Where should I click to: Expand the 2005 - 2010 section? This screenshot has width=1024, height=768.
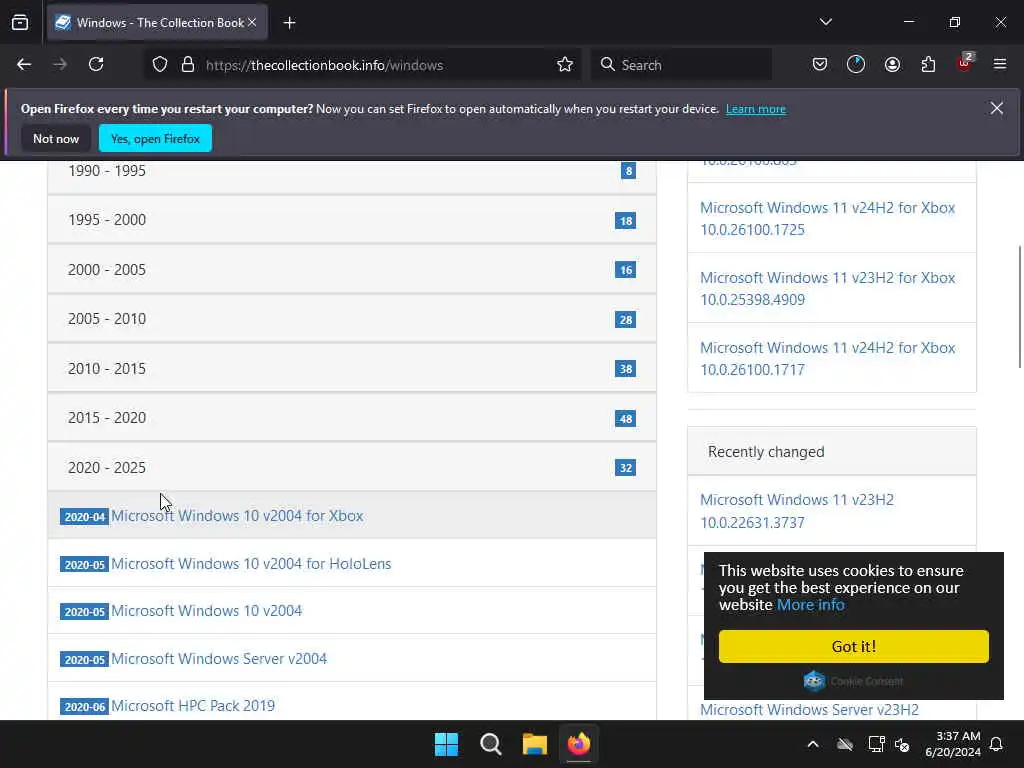[351, 319]
